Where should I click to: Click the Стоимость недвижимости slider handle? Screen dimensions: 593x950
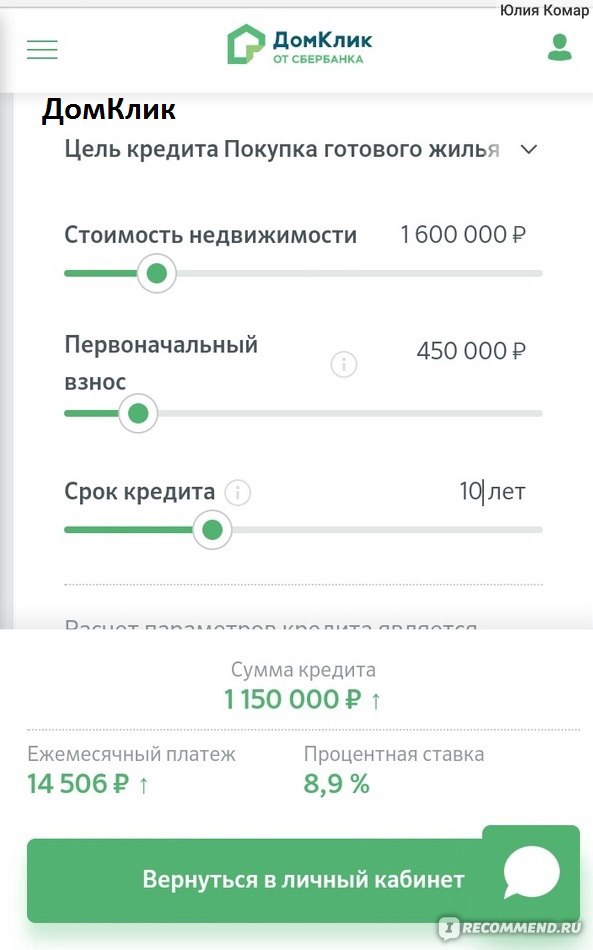[157, 273]
